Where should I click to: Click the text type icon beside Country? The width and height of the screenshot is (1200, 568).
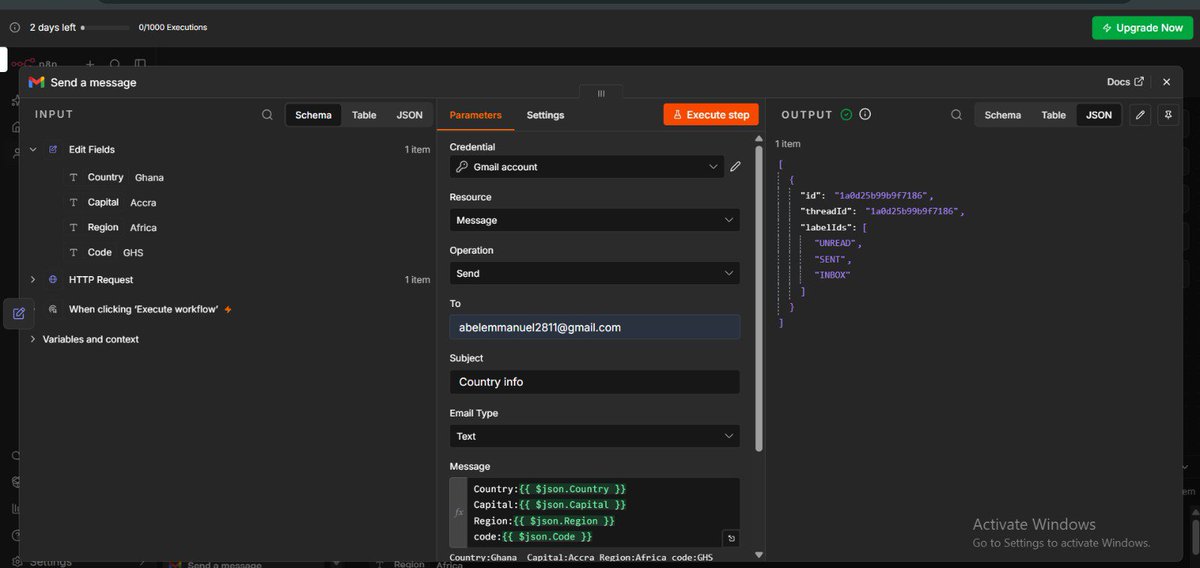pyautogui.click(x=73, y=177)
